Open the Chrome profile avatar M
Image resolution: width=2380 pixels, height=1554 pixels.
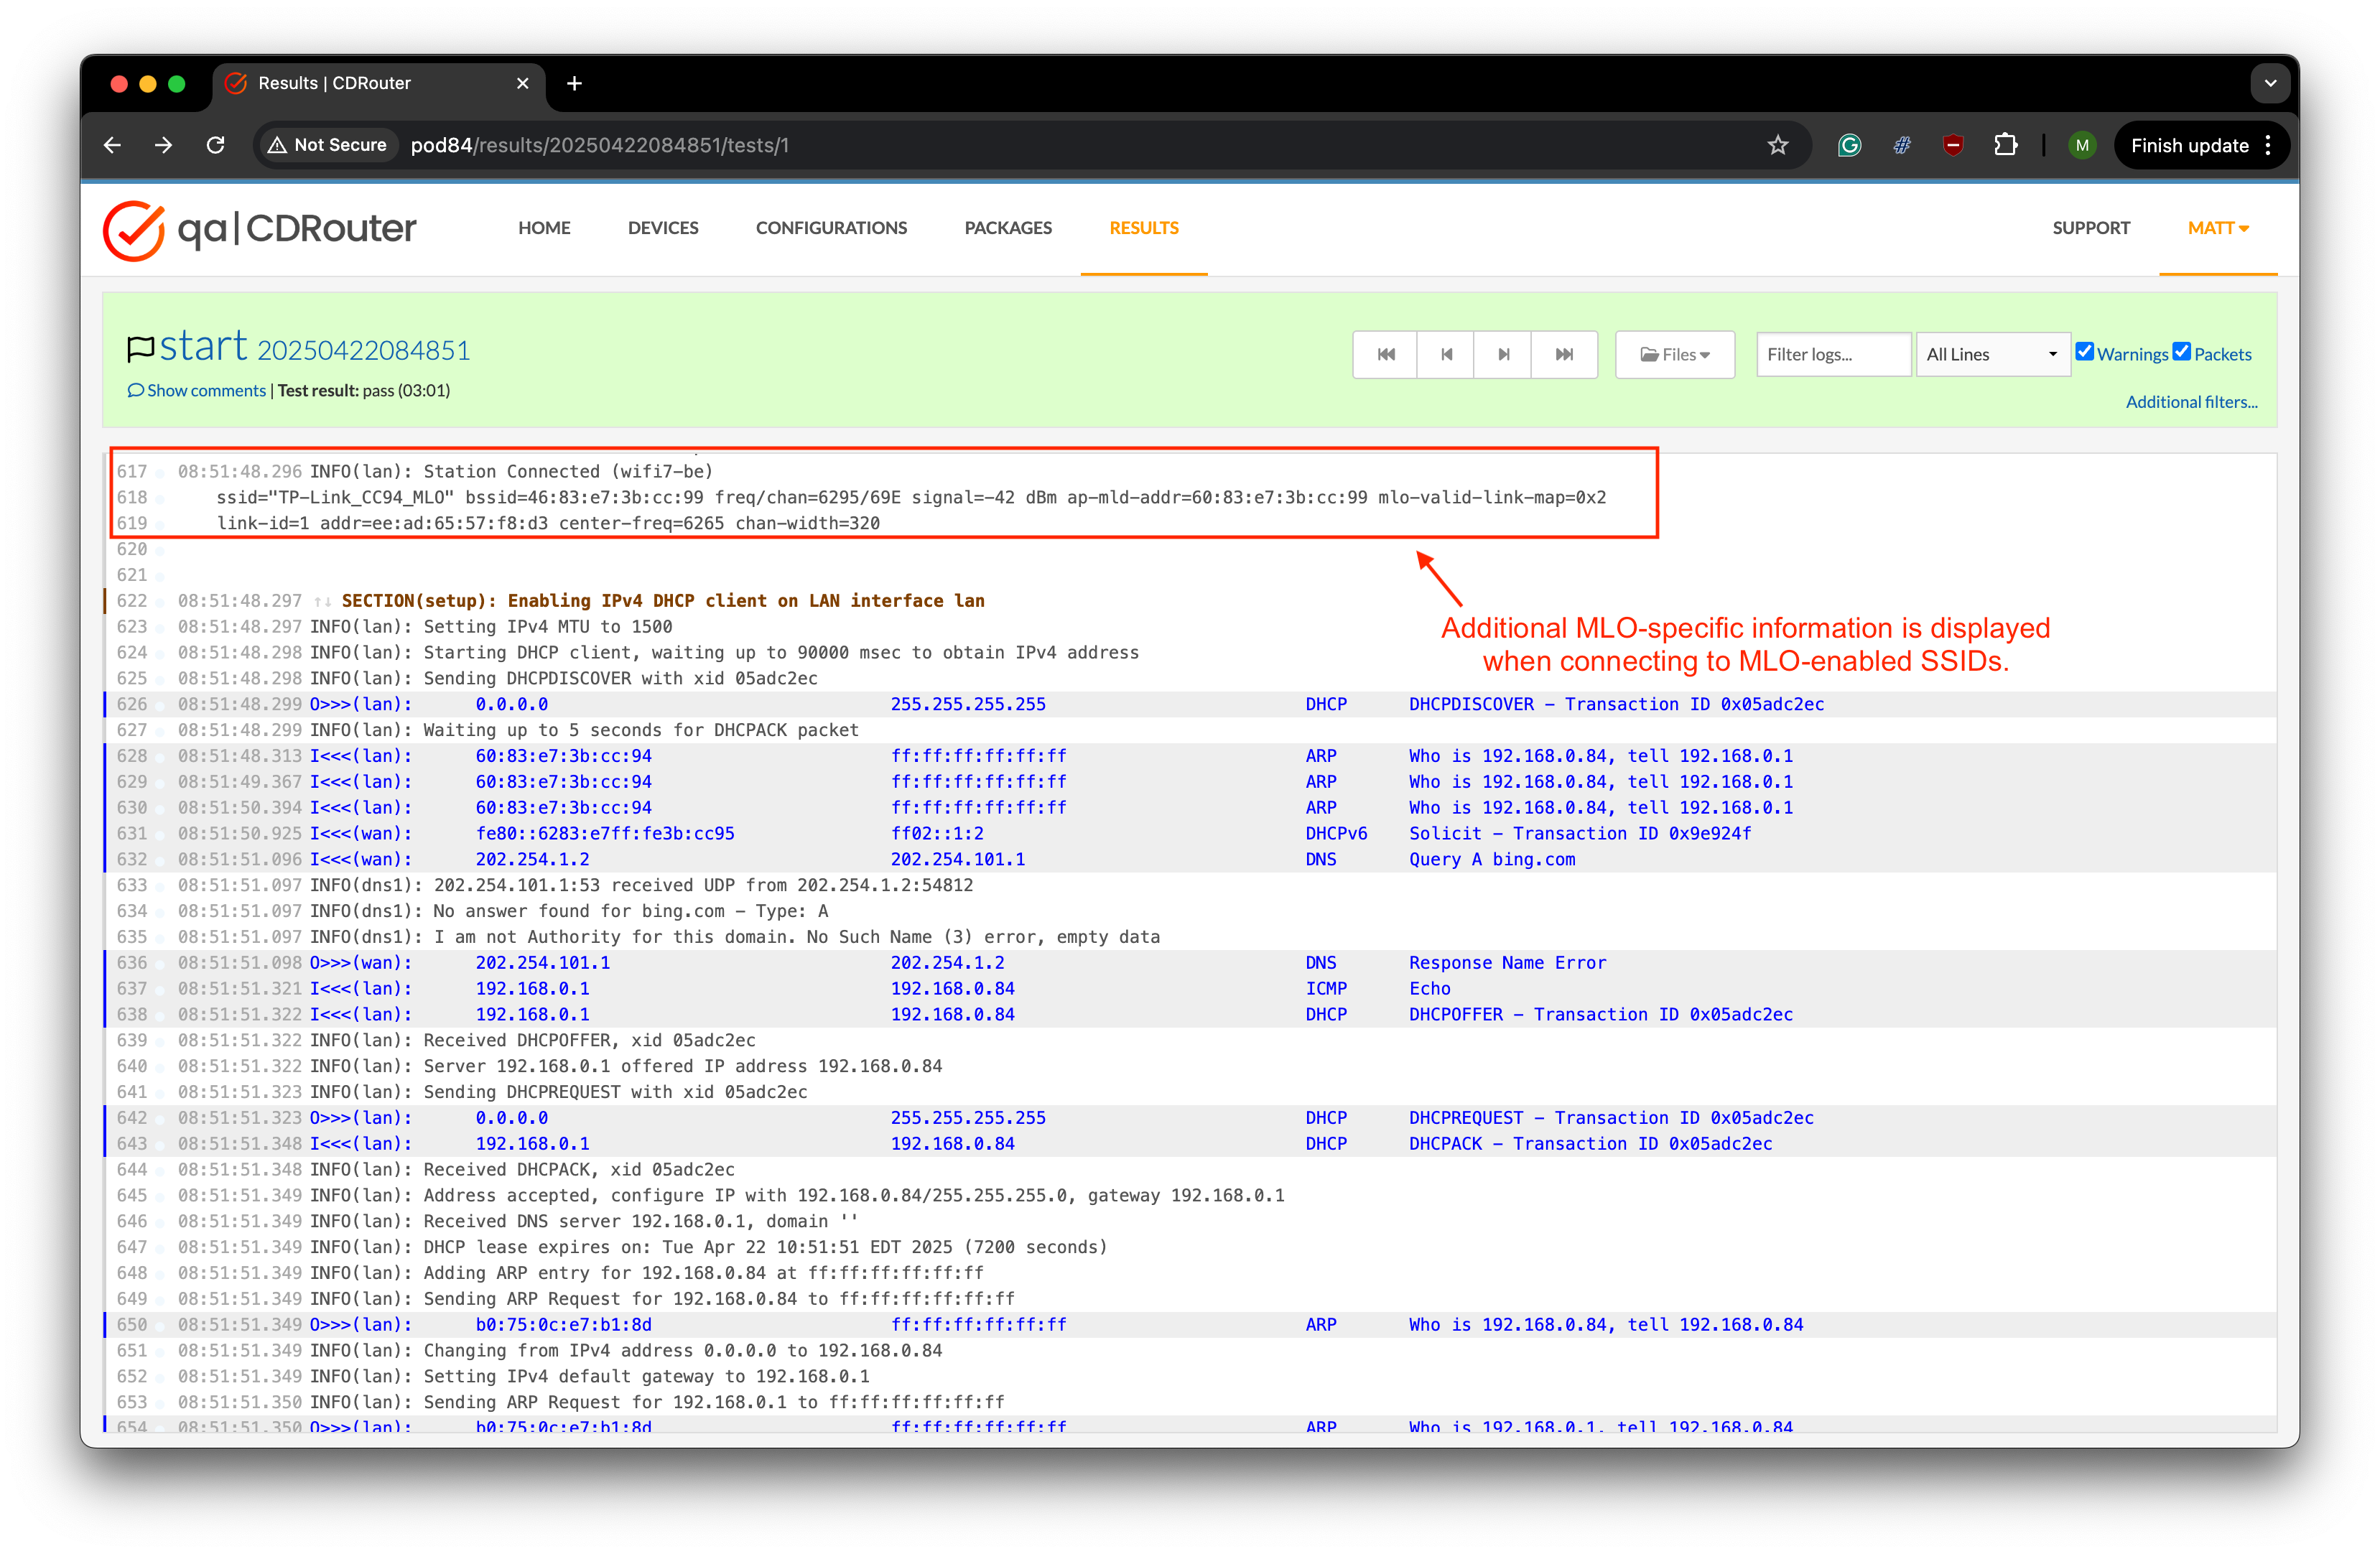tap(2082, 145)
